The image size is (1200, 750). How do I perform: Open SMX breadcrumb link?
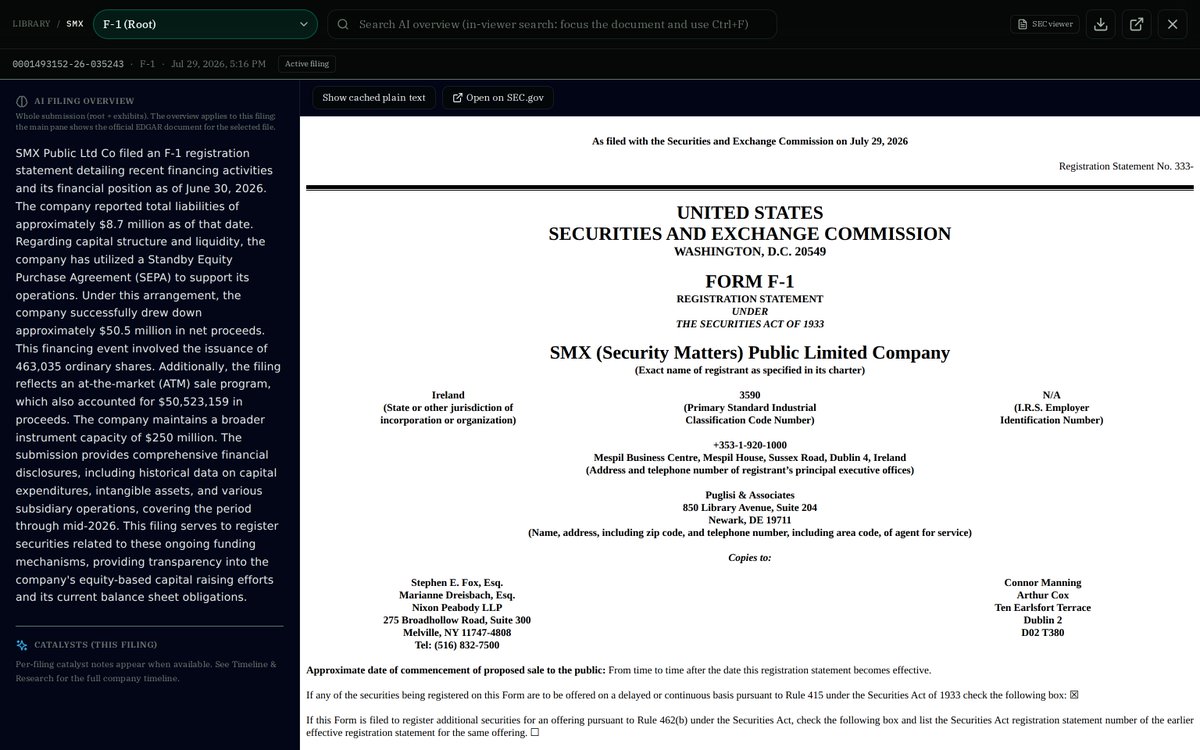click(x=75, y=24)
